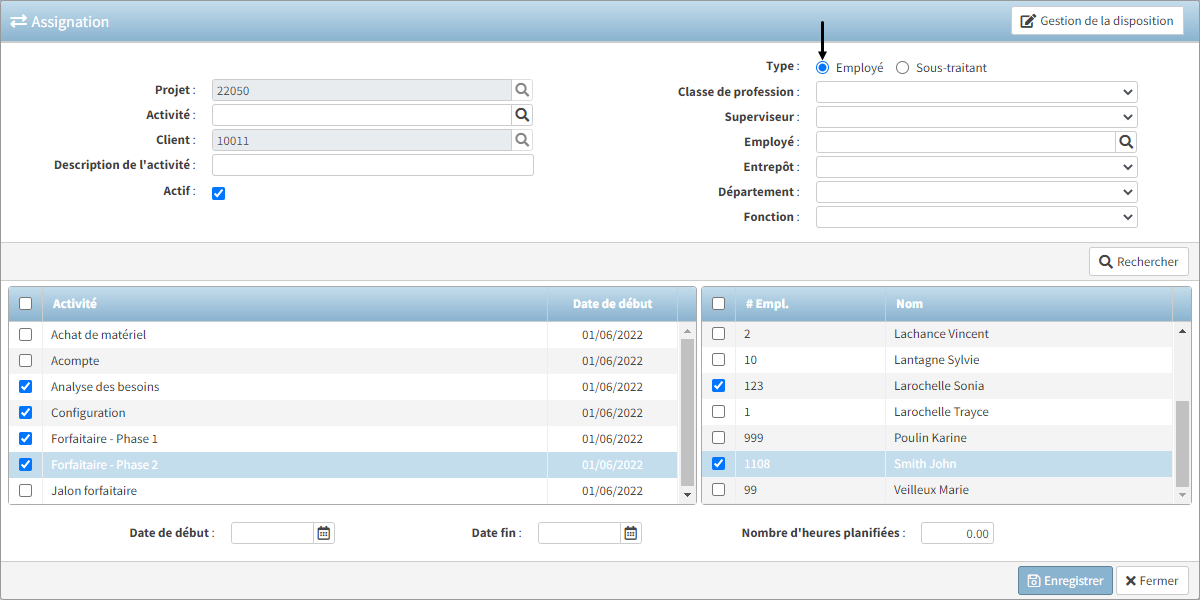Select all employees via header checkbox
The width and height of the screenshot is (1200, 600).
click(x=719, y=304)
